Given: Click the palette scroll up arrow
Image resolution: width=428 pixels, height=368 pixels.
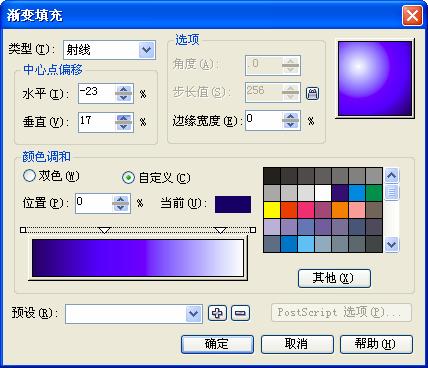Looking at the screenshot, I should pyautogui.click(x=392, y=175).
